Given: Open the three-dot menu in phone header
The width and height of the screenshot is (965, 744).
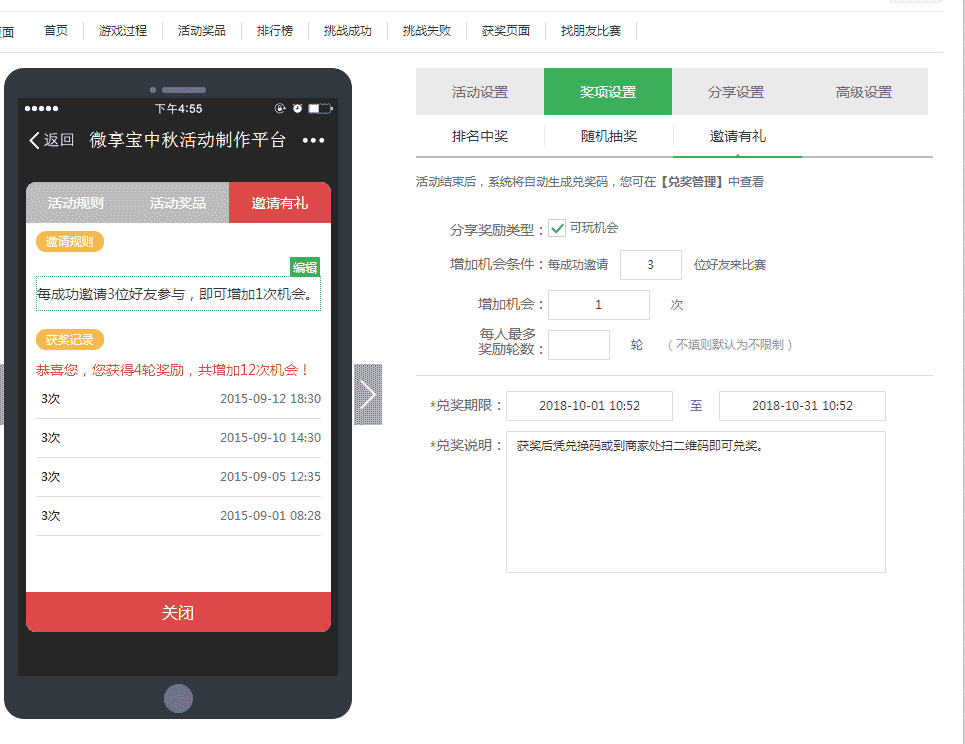Looking at the screenshot, I should (x=313, y=140).
